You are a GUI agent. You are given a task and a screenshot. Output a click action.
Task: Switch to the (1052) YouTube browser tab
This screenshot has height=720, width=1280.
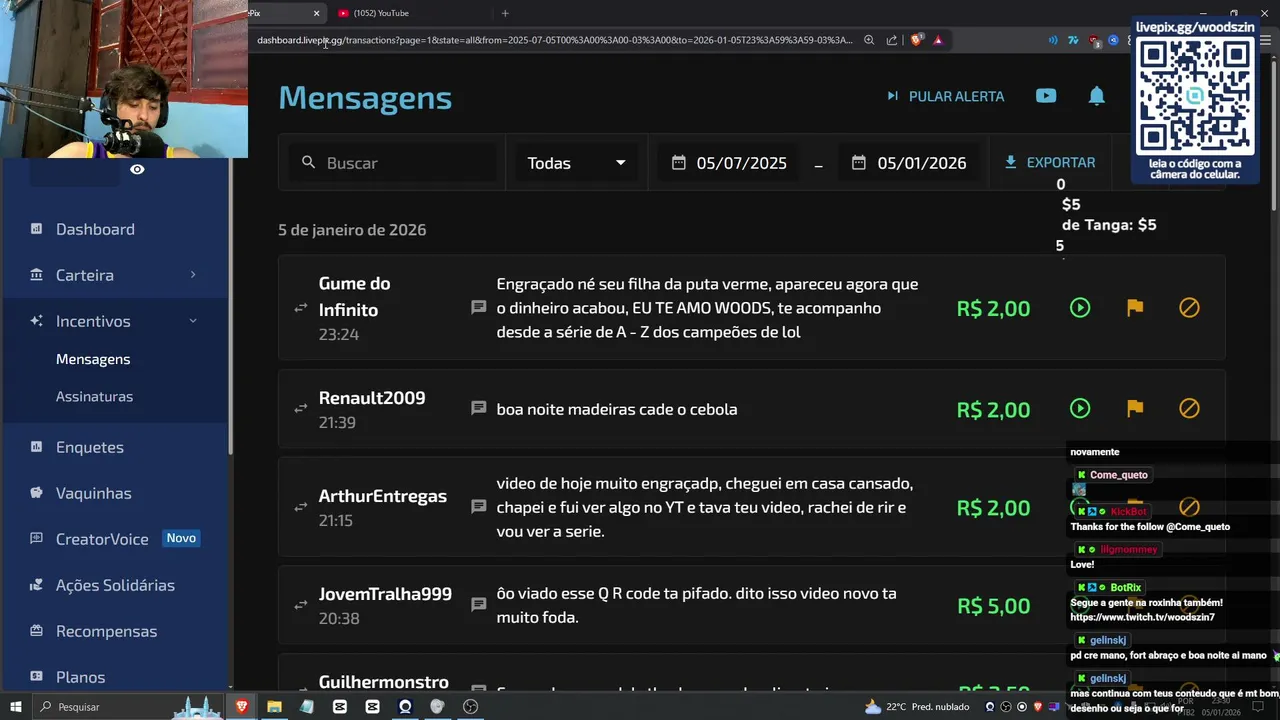click(410, 13)
